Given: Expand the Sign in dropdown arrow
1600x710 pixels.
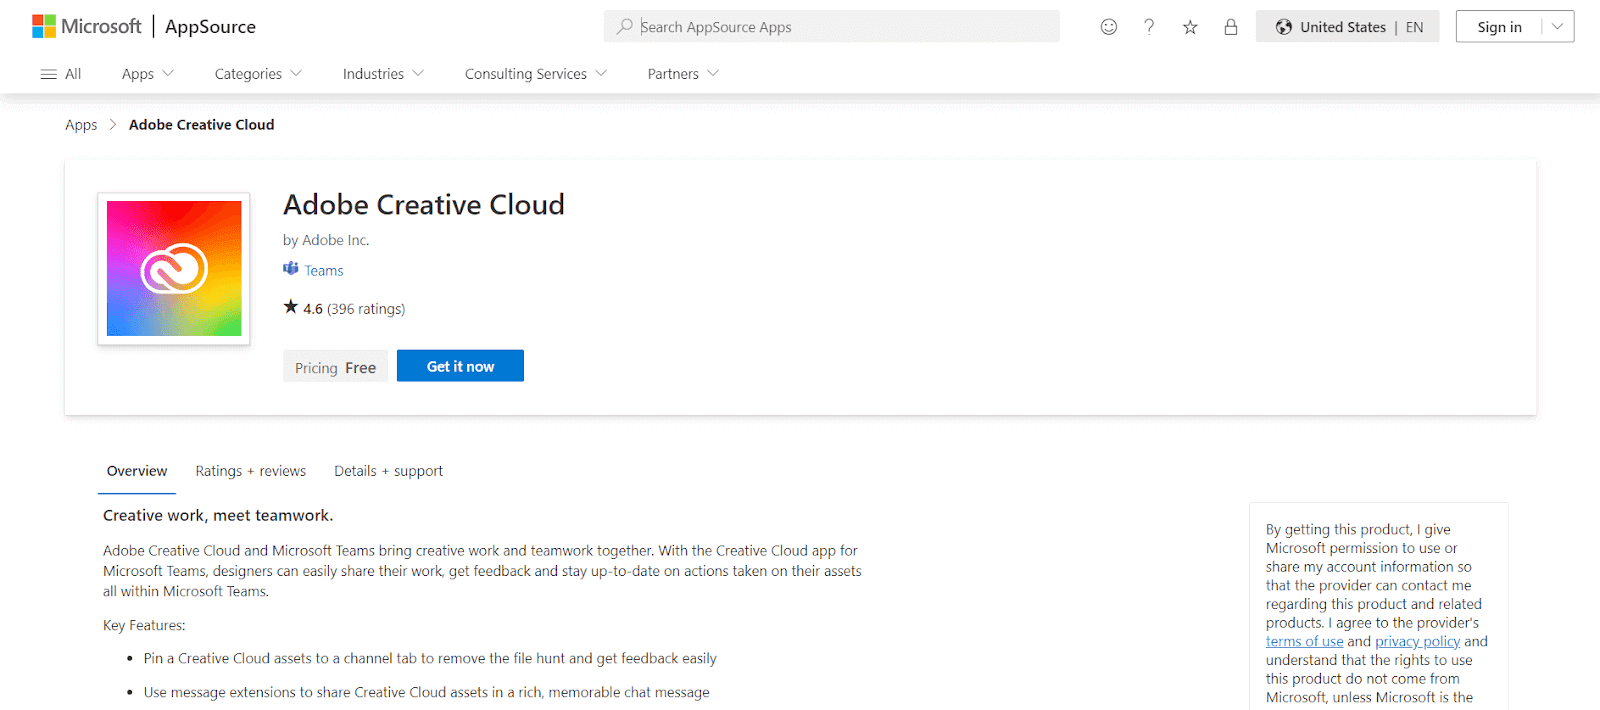Looking at the screenshot, I should point(1557,27).
